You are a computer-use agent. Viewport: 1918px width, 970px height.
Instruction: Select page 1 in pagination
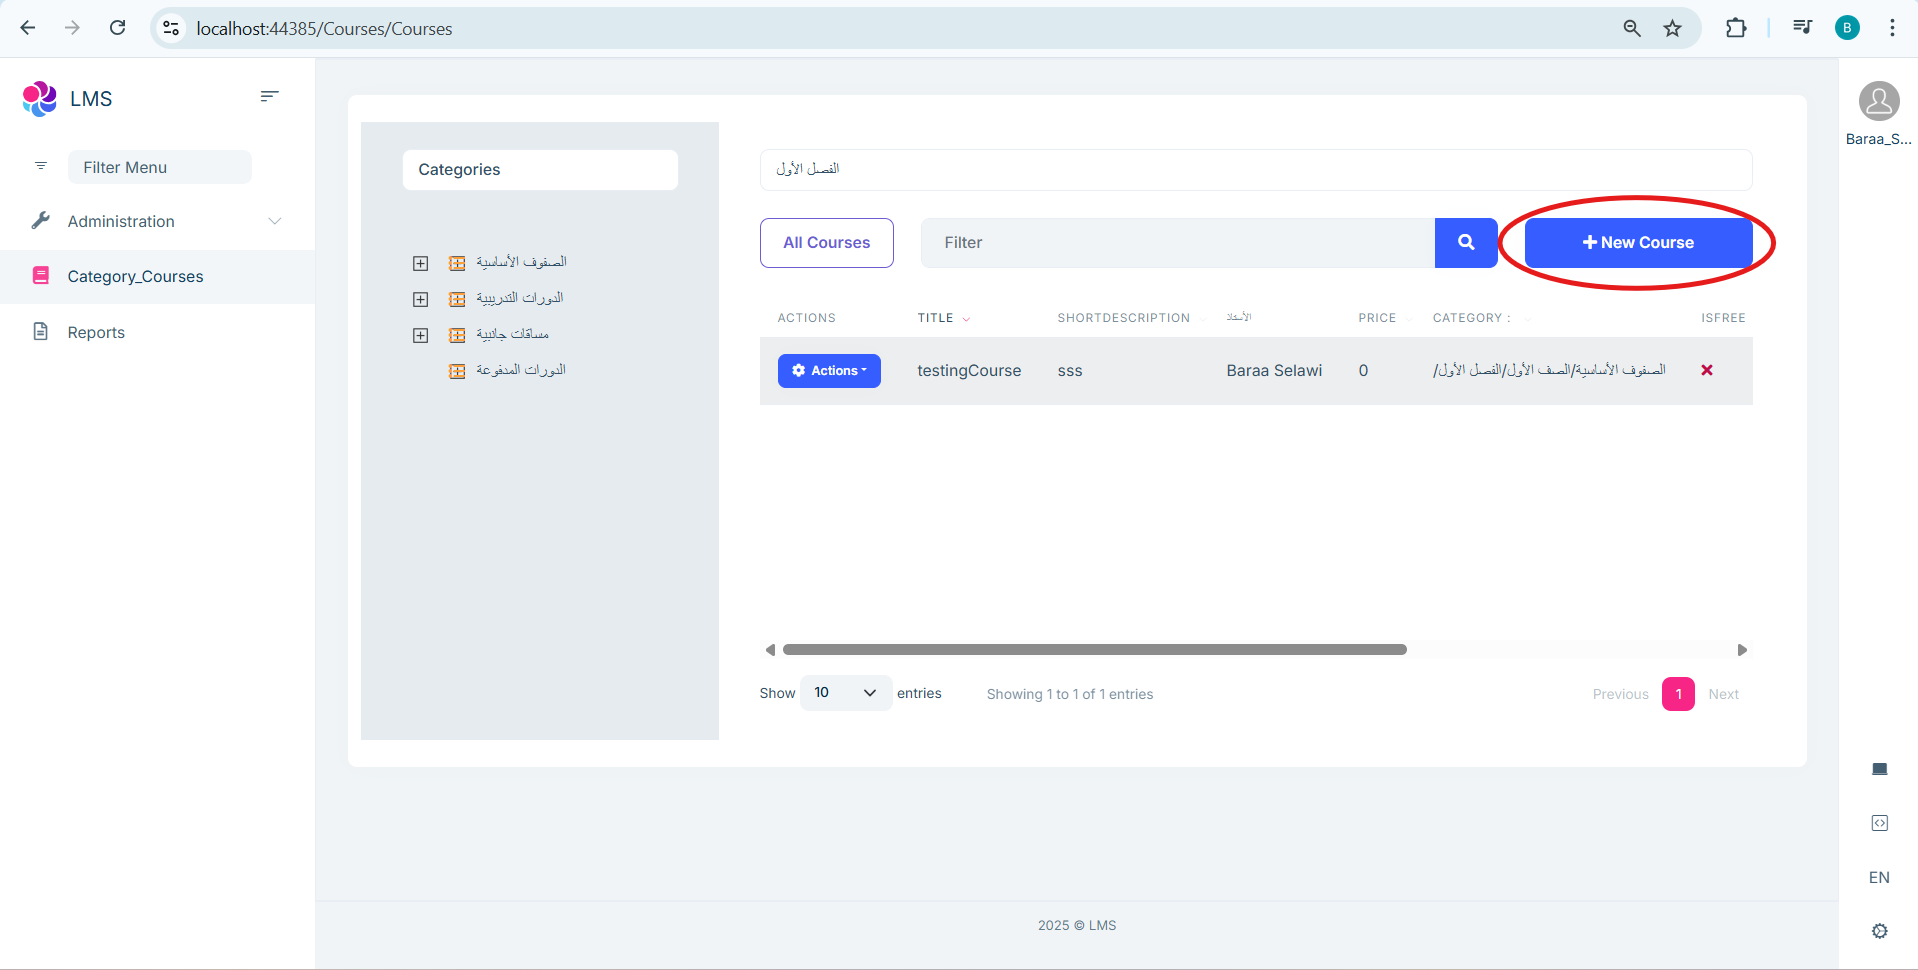(x=1678, y=694)
